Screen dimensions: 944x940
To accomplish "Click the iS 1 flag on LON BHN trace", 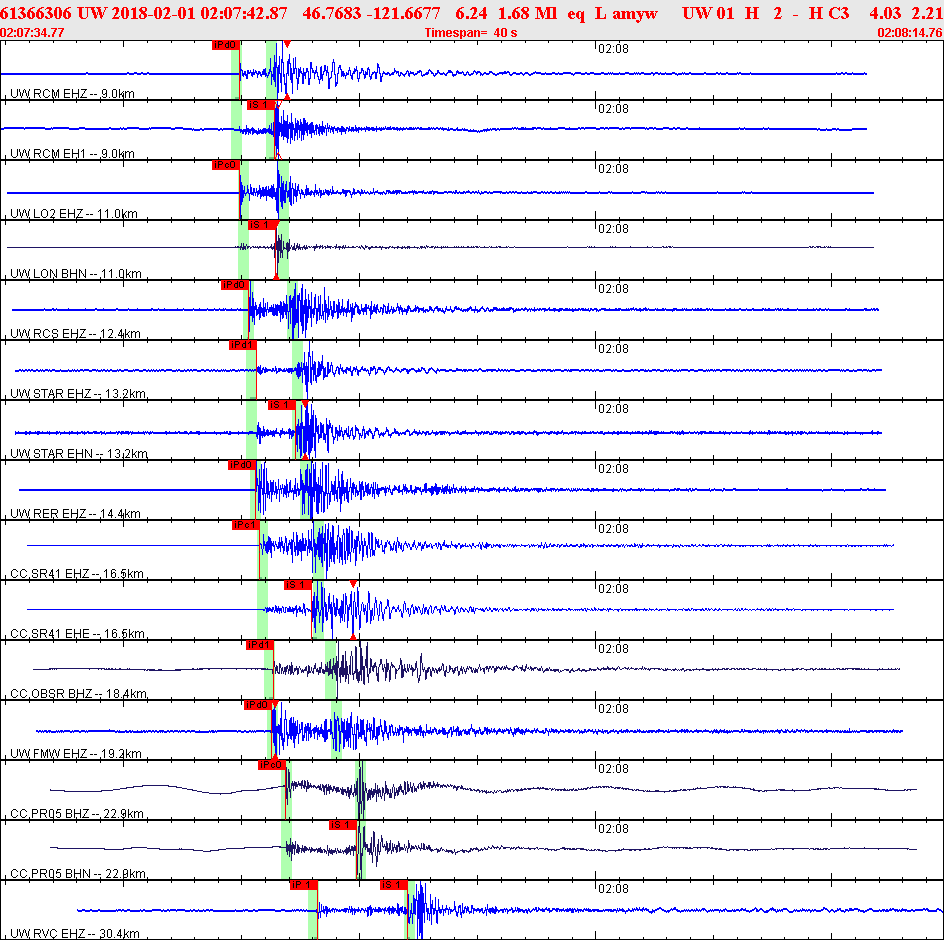I will 261,225.
